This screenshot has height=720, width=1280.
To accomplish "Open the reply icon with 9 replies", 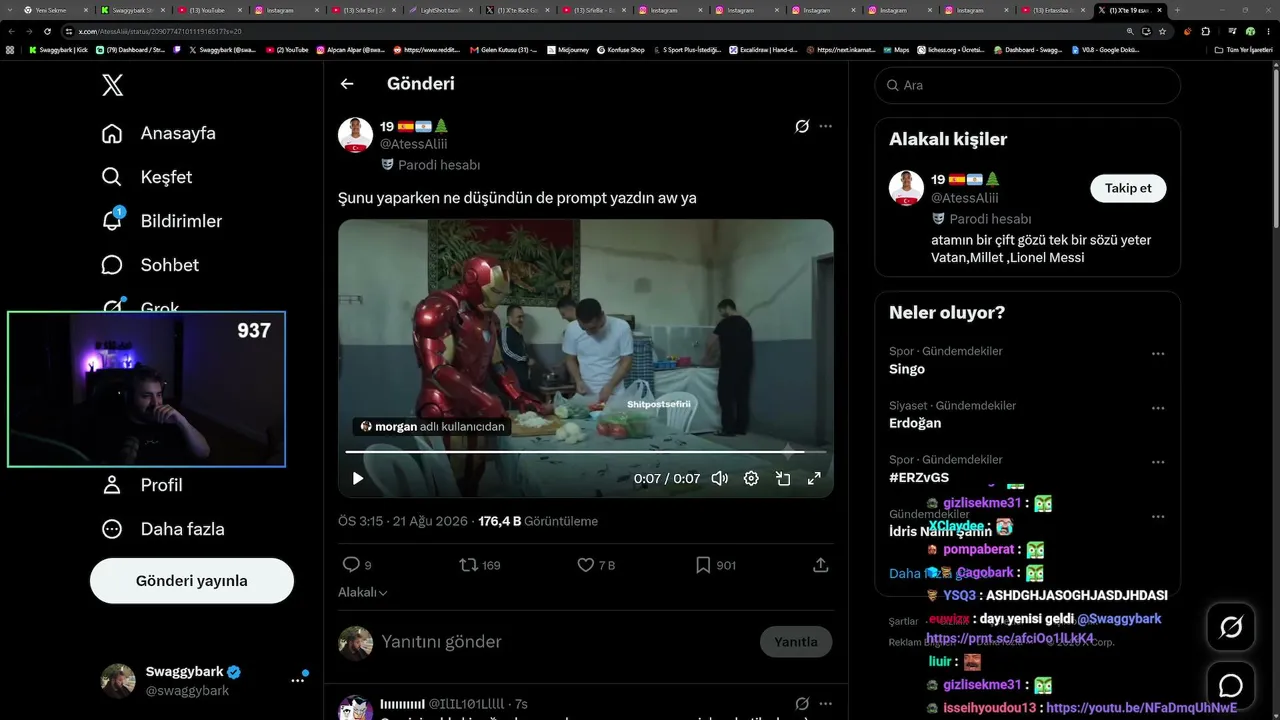I will [357, 565].
